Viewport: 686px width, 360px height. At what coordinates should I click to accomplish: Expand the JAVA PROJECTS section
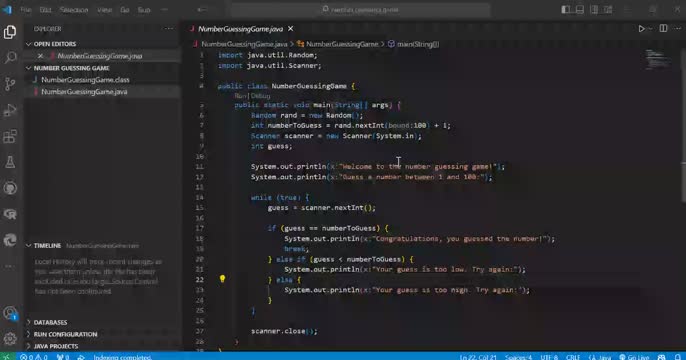coord(56,346)
